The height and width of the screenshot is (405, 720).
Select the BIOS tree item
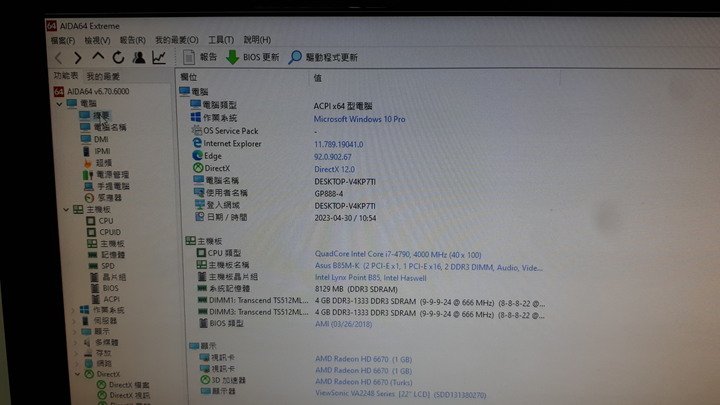pyautogui.click(x=105, y=288)
